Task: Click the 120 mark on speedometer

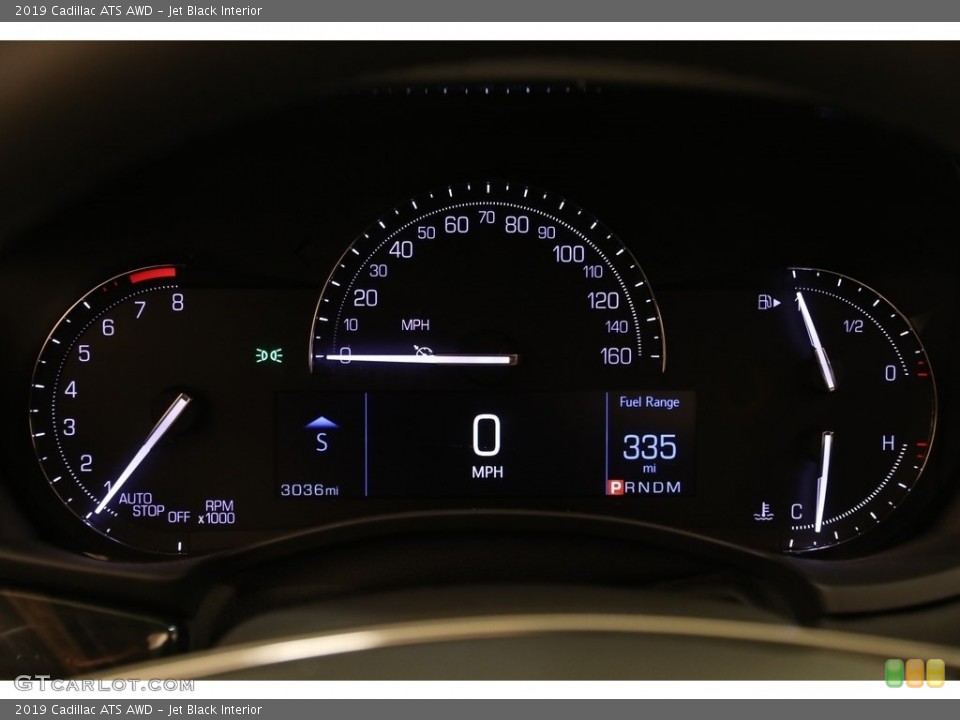Action: [x=603, y=301]
